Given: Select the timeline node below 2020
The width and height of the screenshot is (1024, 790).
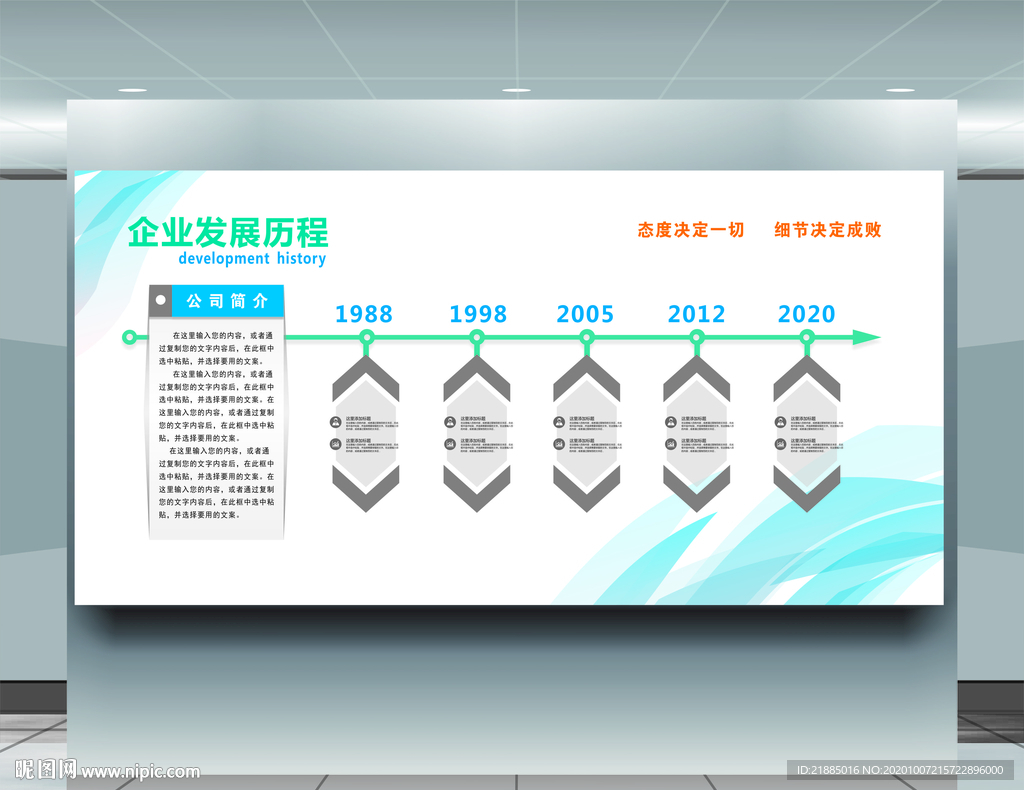Looking at the screenshot, I should point(807,338).
